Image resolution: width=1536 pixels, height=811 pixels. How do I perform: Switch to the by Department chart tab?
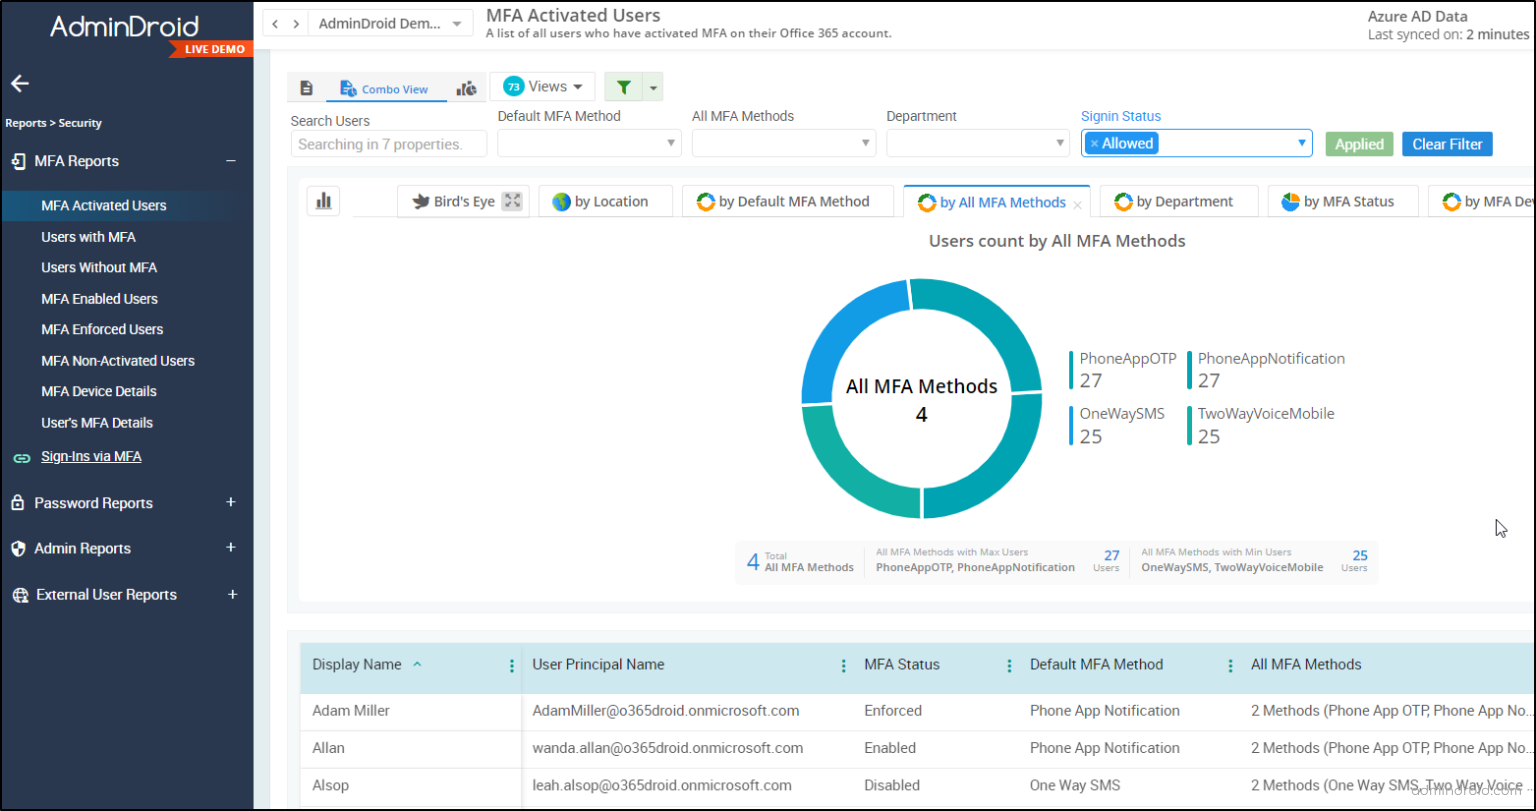(1178, 201)
